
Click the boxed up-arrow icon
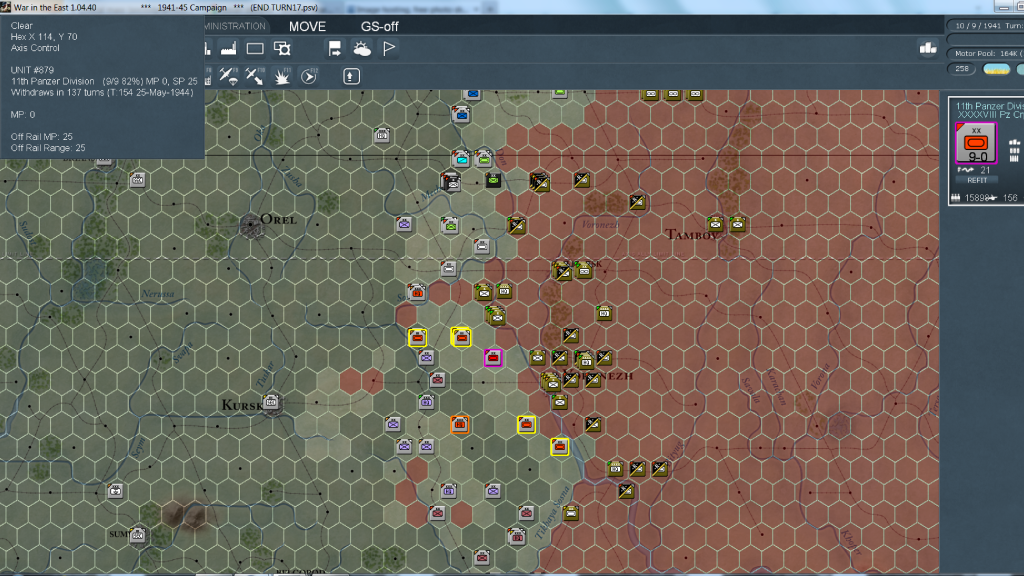351,76
